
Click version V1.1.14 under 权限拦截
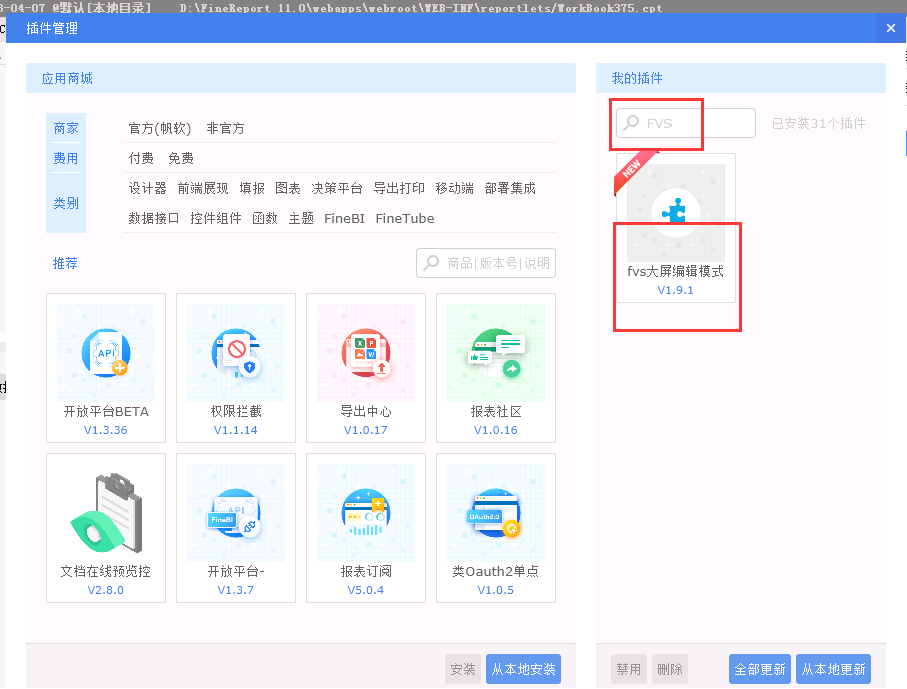[236, 430]
